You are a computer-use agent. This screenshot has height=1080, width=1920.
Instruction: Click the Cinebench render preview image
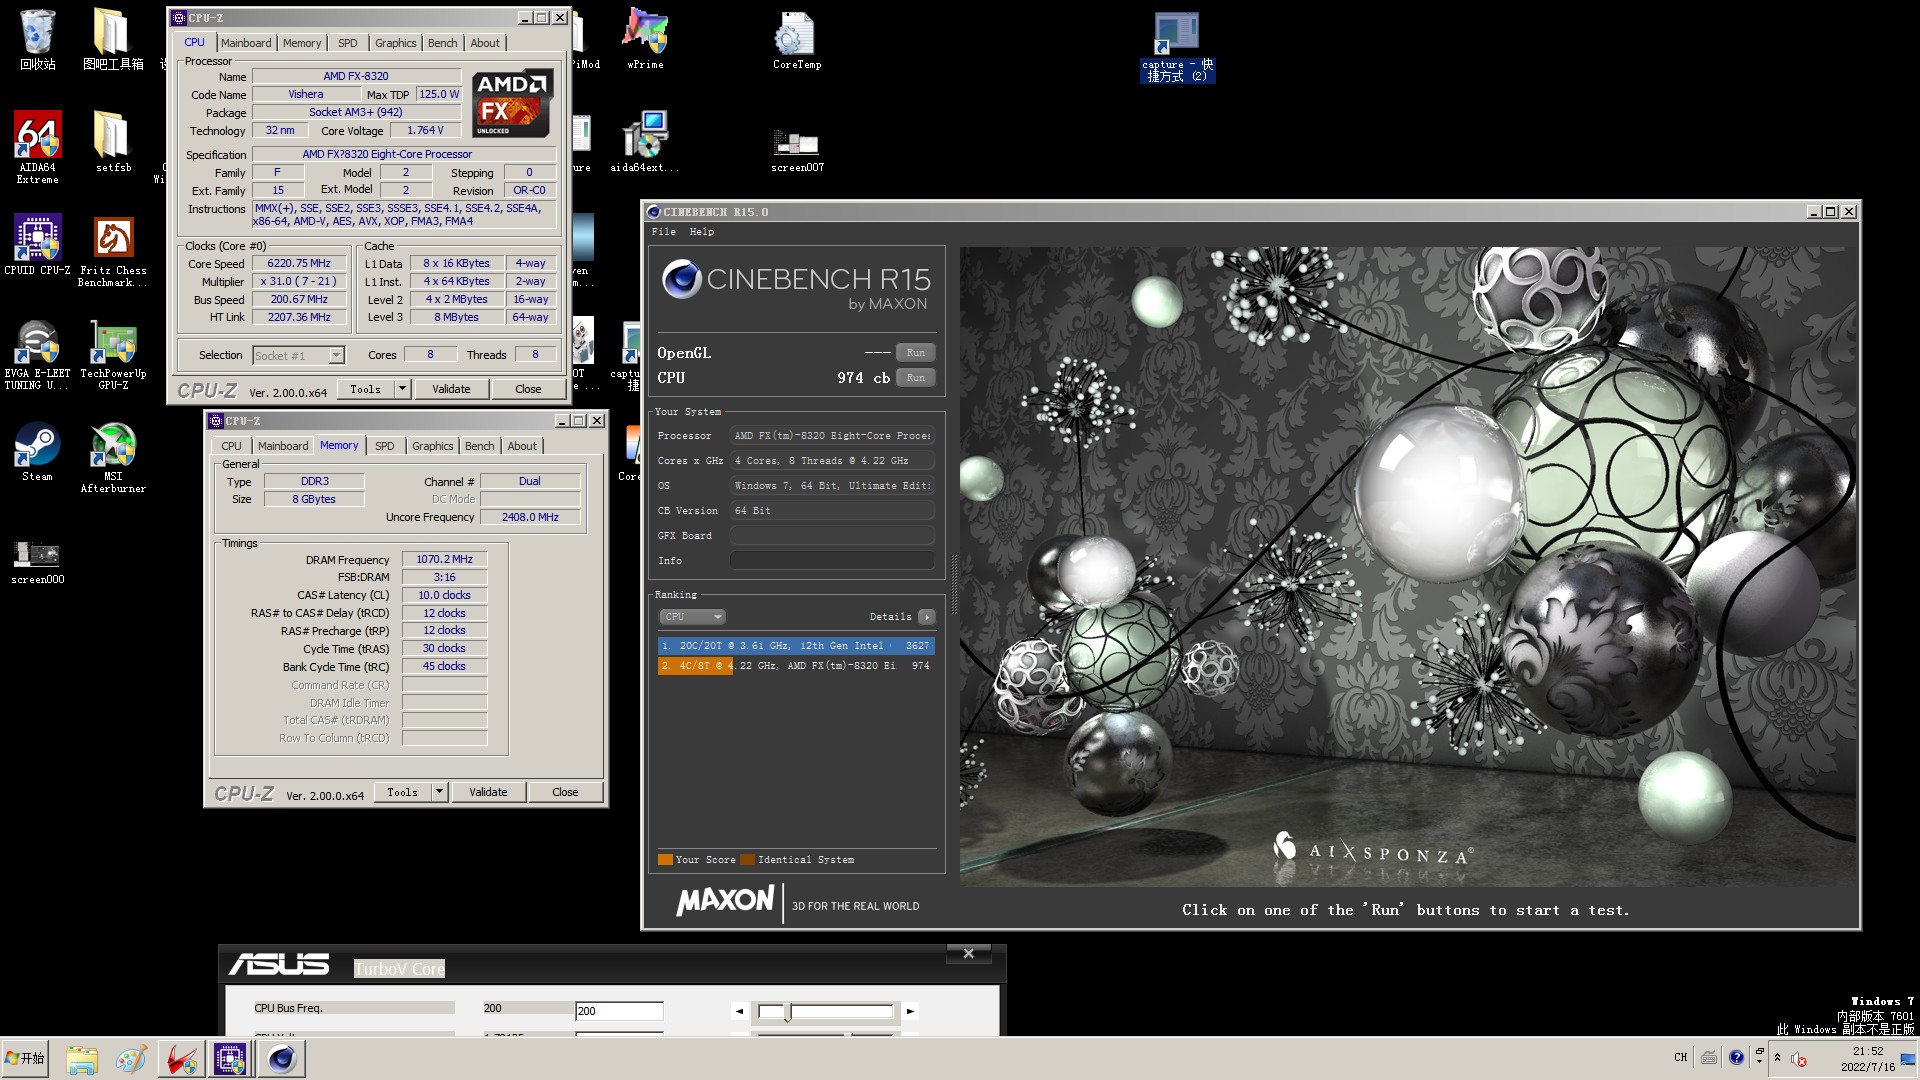point(1408,566)
